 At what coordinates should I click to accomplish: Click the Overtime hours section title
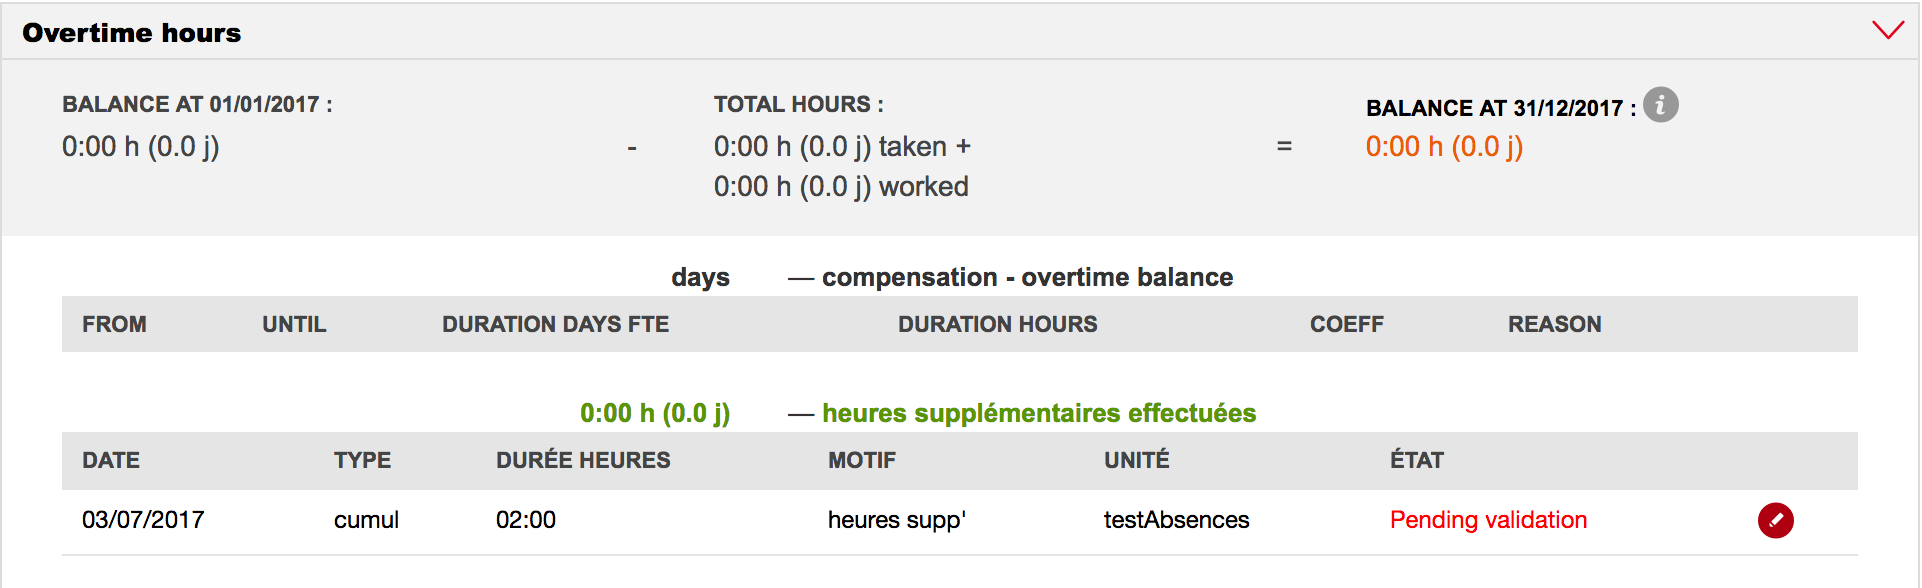coord(132,33)
